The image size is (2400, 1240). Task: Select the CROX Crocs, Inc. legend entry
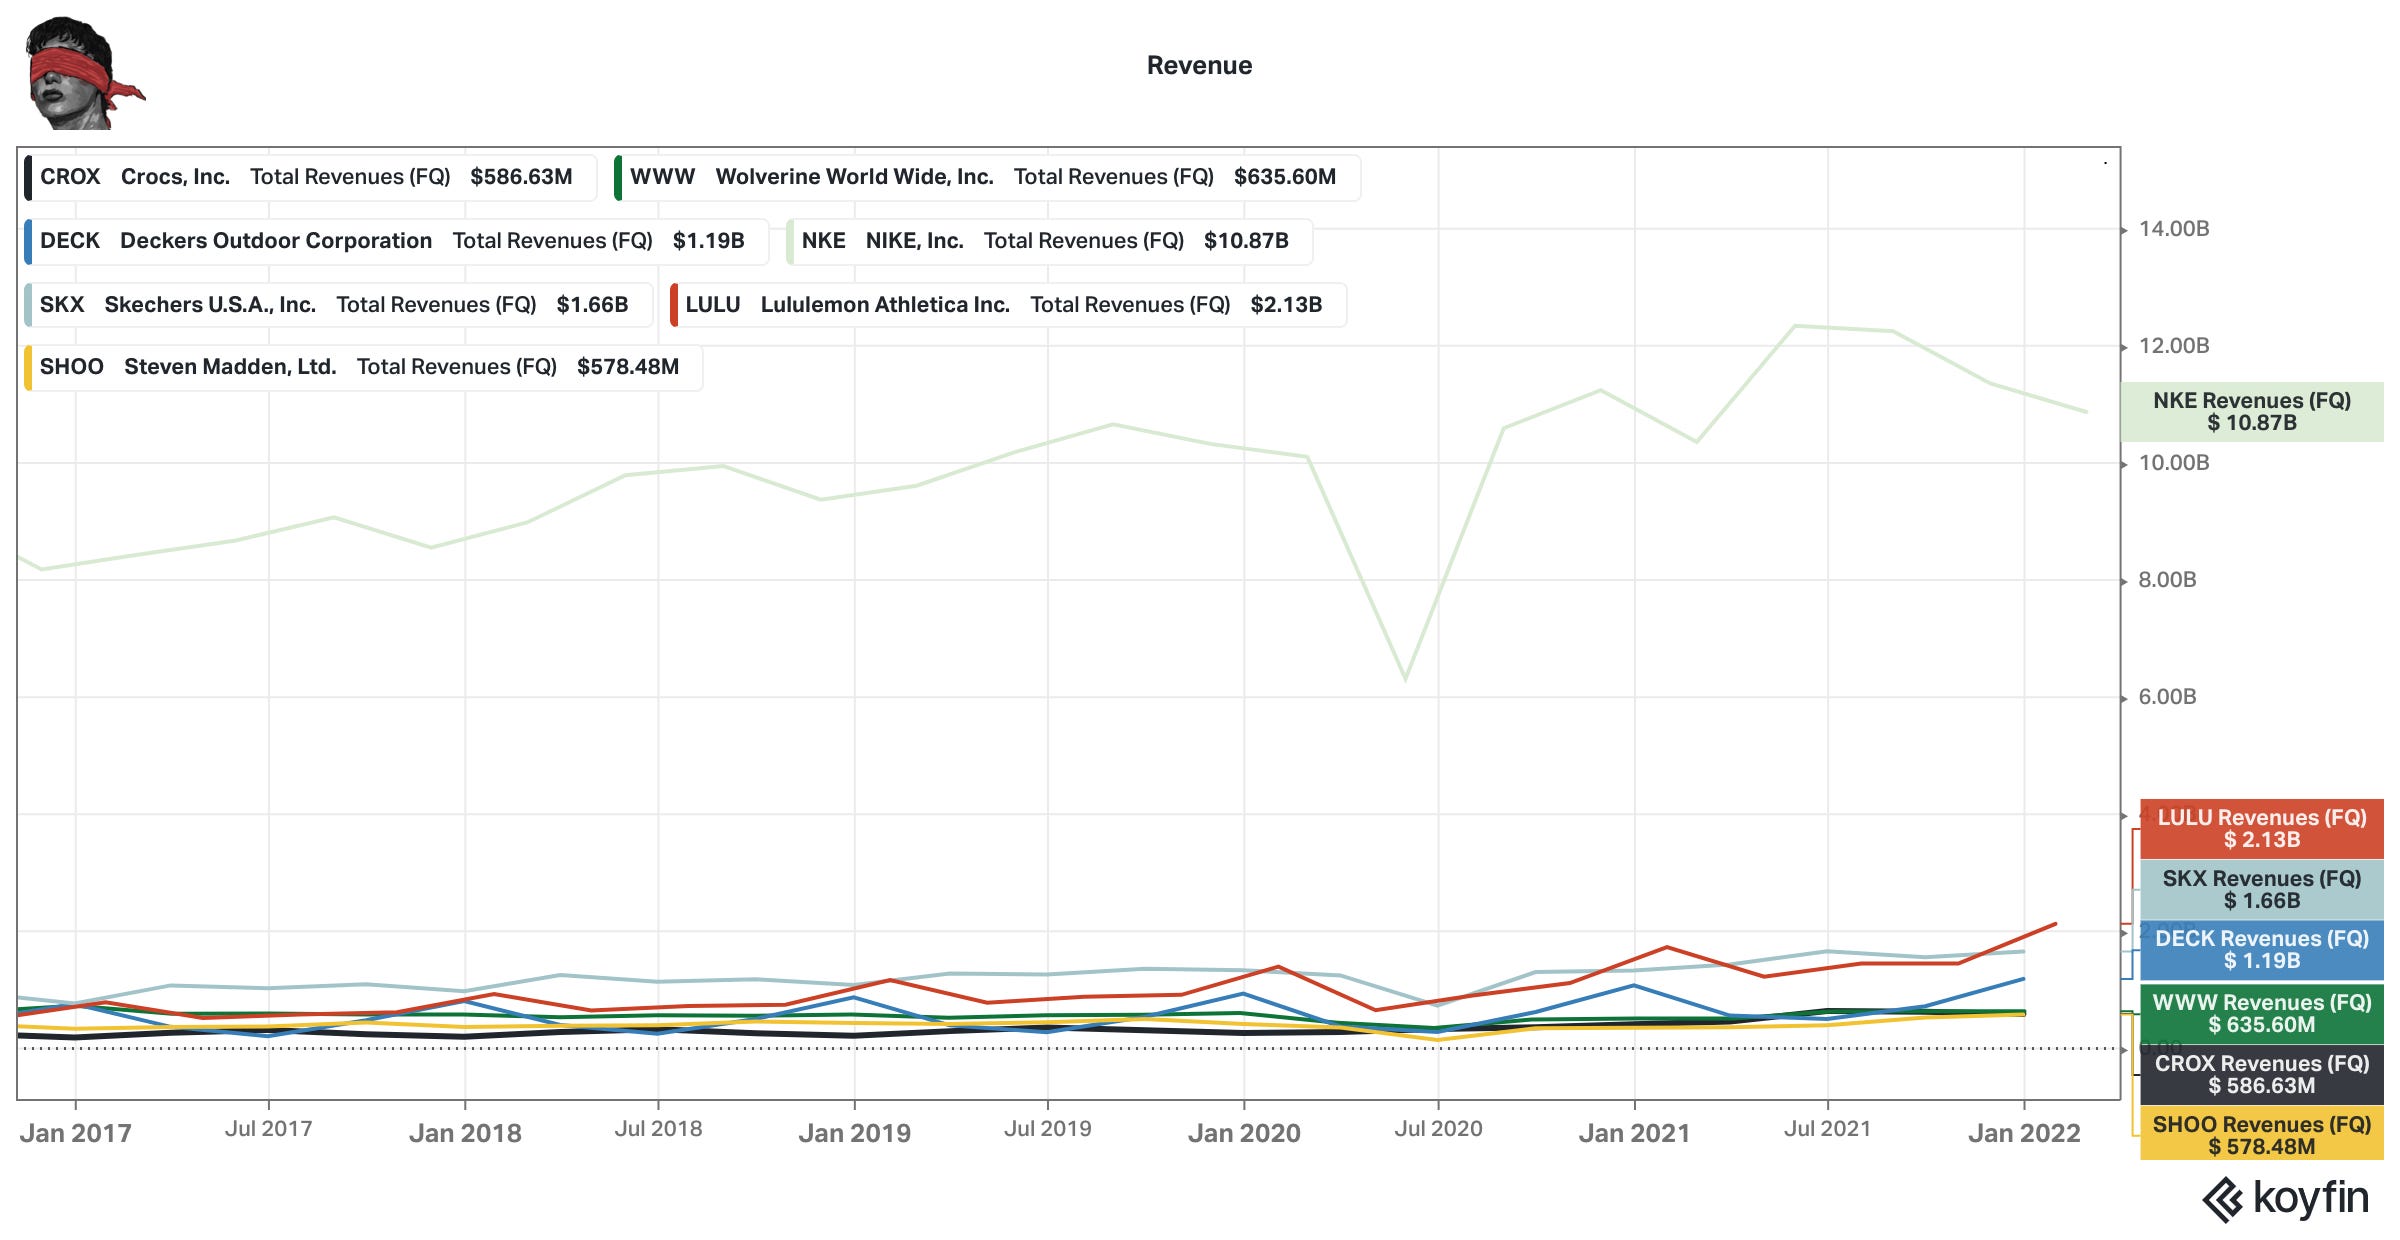(x=310, y=177)
